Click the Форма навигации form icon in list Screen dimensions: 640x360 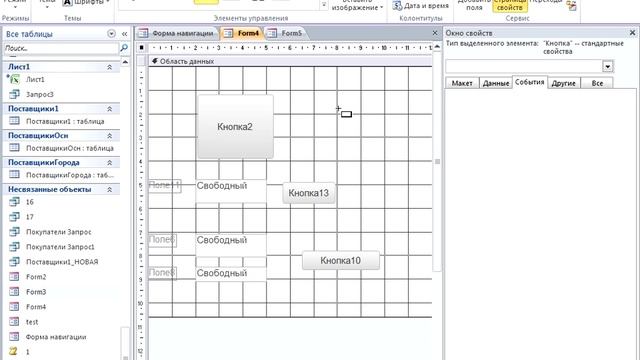pyautogui.click(x=14, y=337)
